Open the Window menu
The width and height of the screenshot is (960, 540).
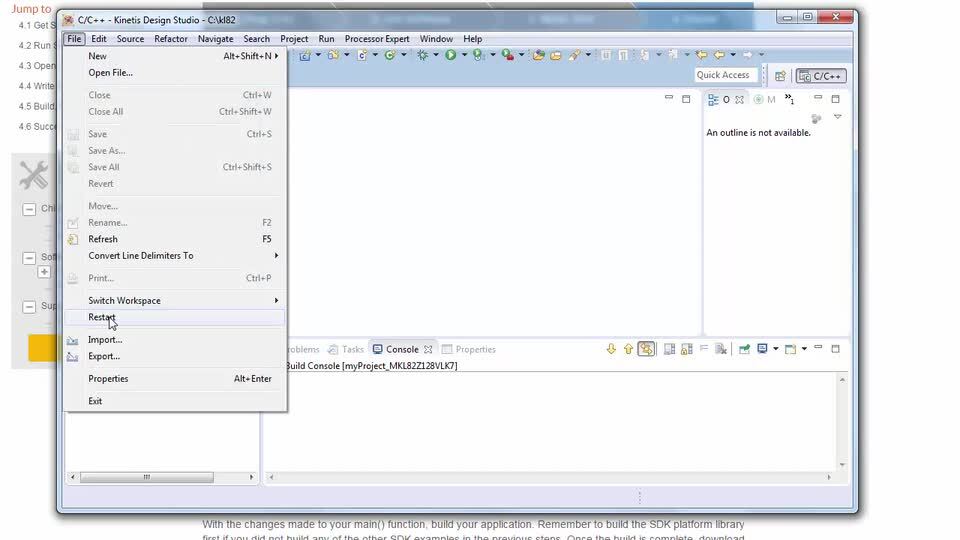point(436,39)
